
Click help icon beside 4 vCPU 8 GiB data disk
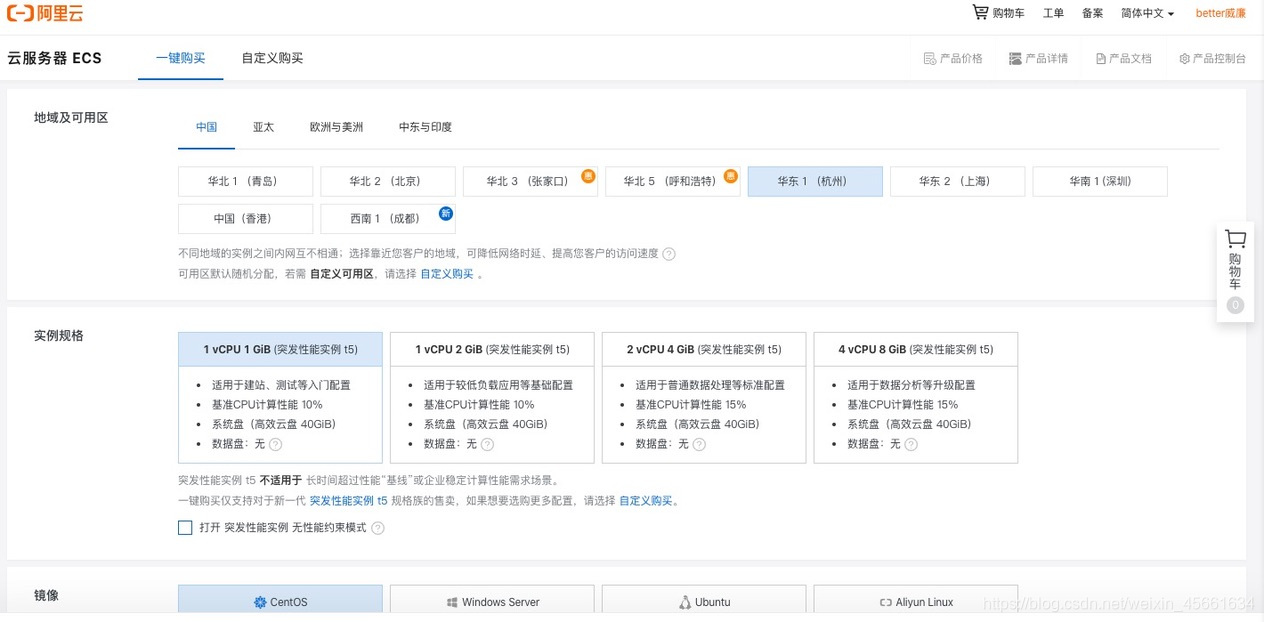(x=911, y=445)
